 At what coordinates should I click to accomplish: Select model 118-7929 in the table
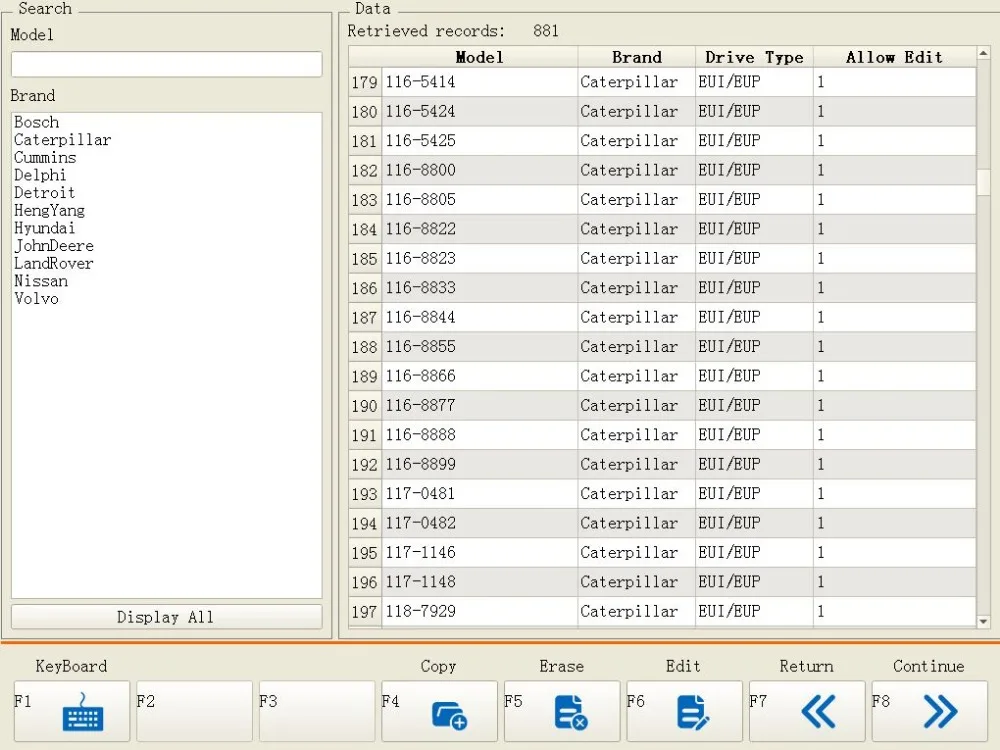point(480,612)
